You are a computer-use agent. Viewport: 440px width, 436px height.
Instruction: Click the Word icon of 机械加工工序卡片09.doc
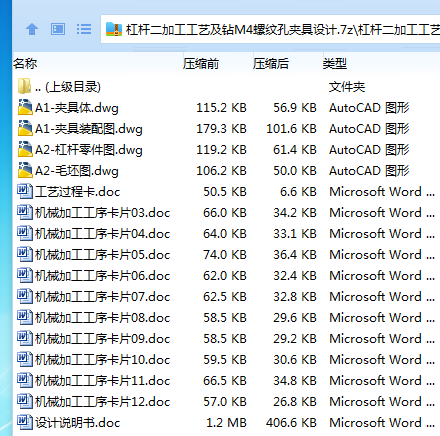pos(25,338)
